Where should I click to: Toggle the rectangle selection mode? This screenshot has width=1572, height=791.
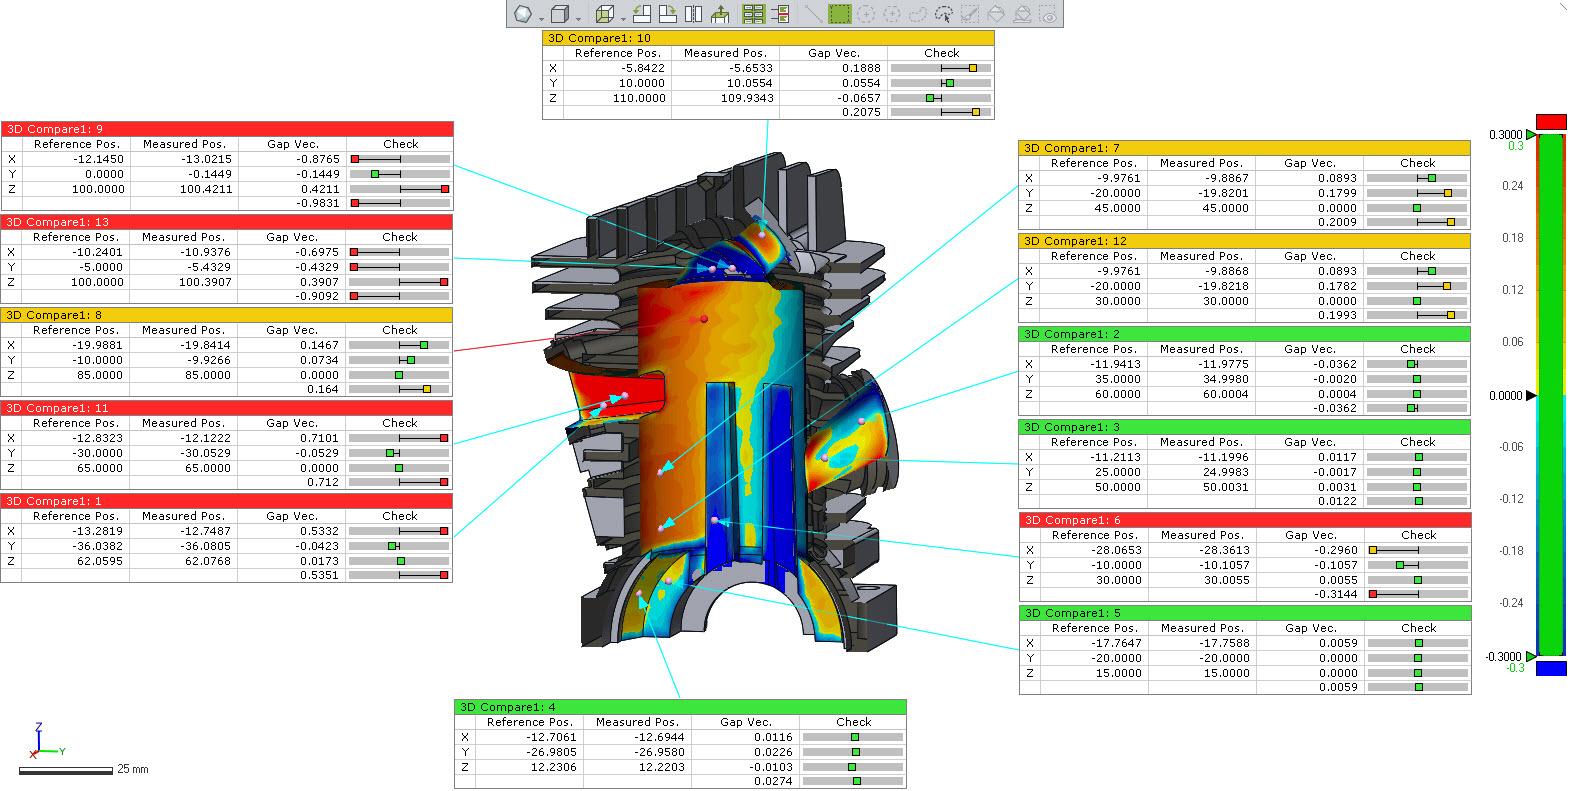point(840,14)
